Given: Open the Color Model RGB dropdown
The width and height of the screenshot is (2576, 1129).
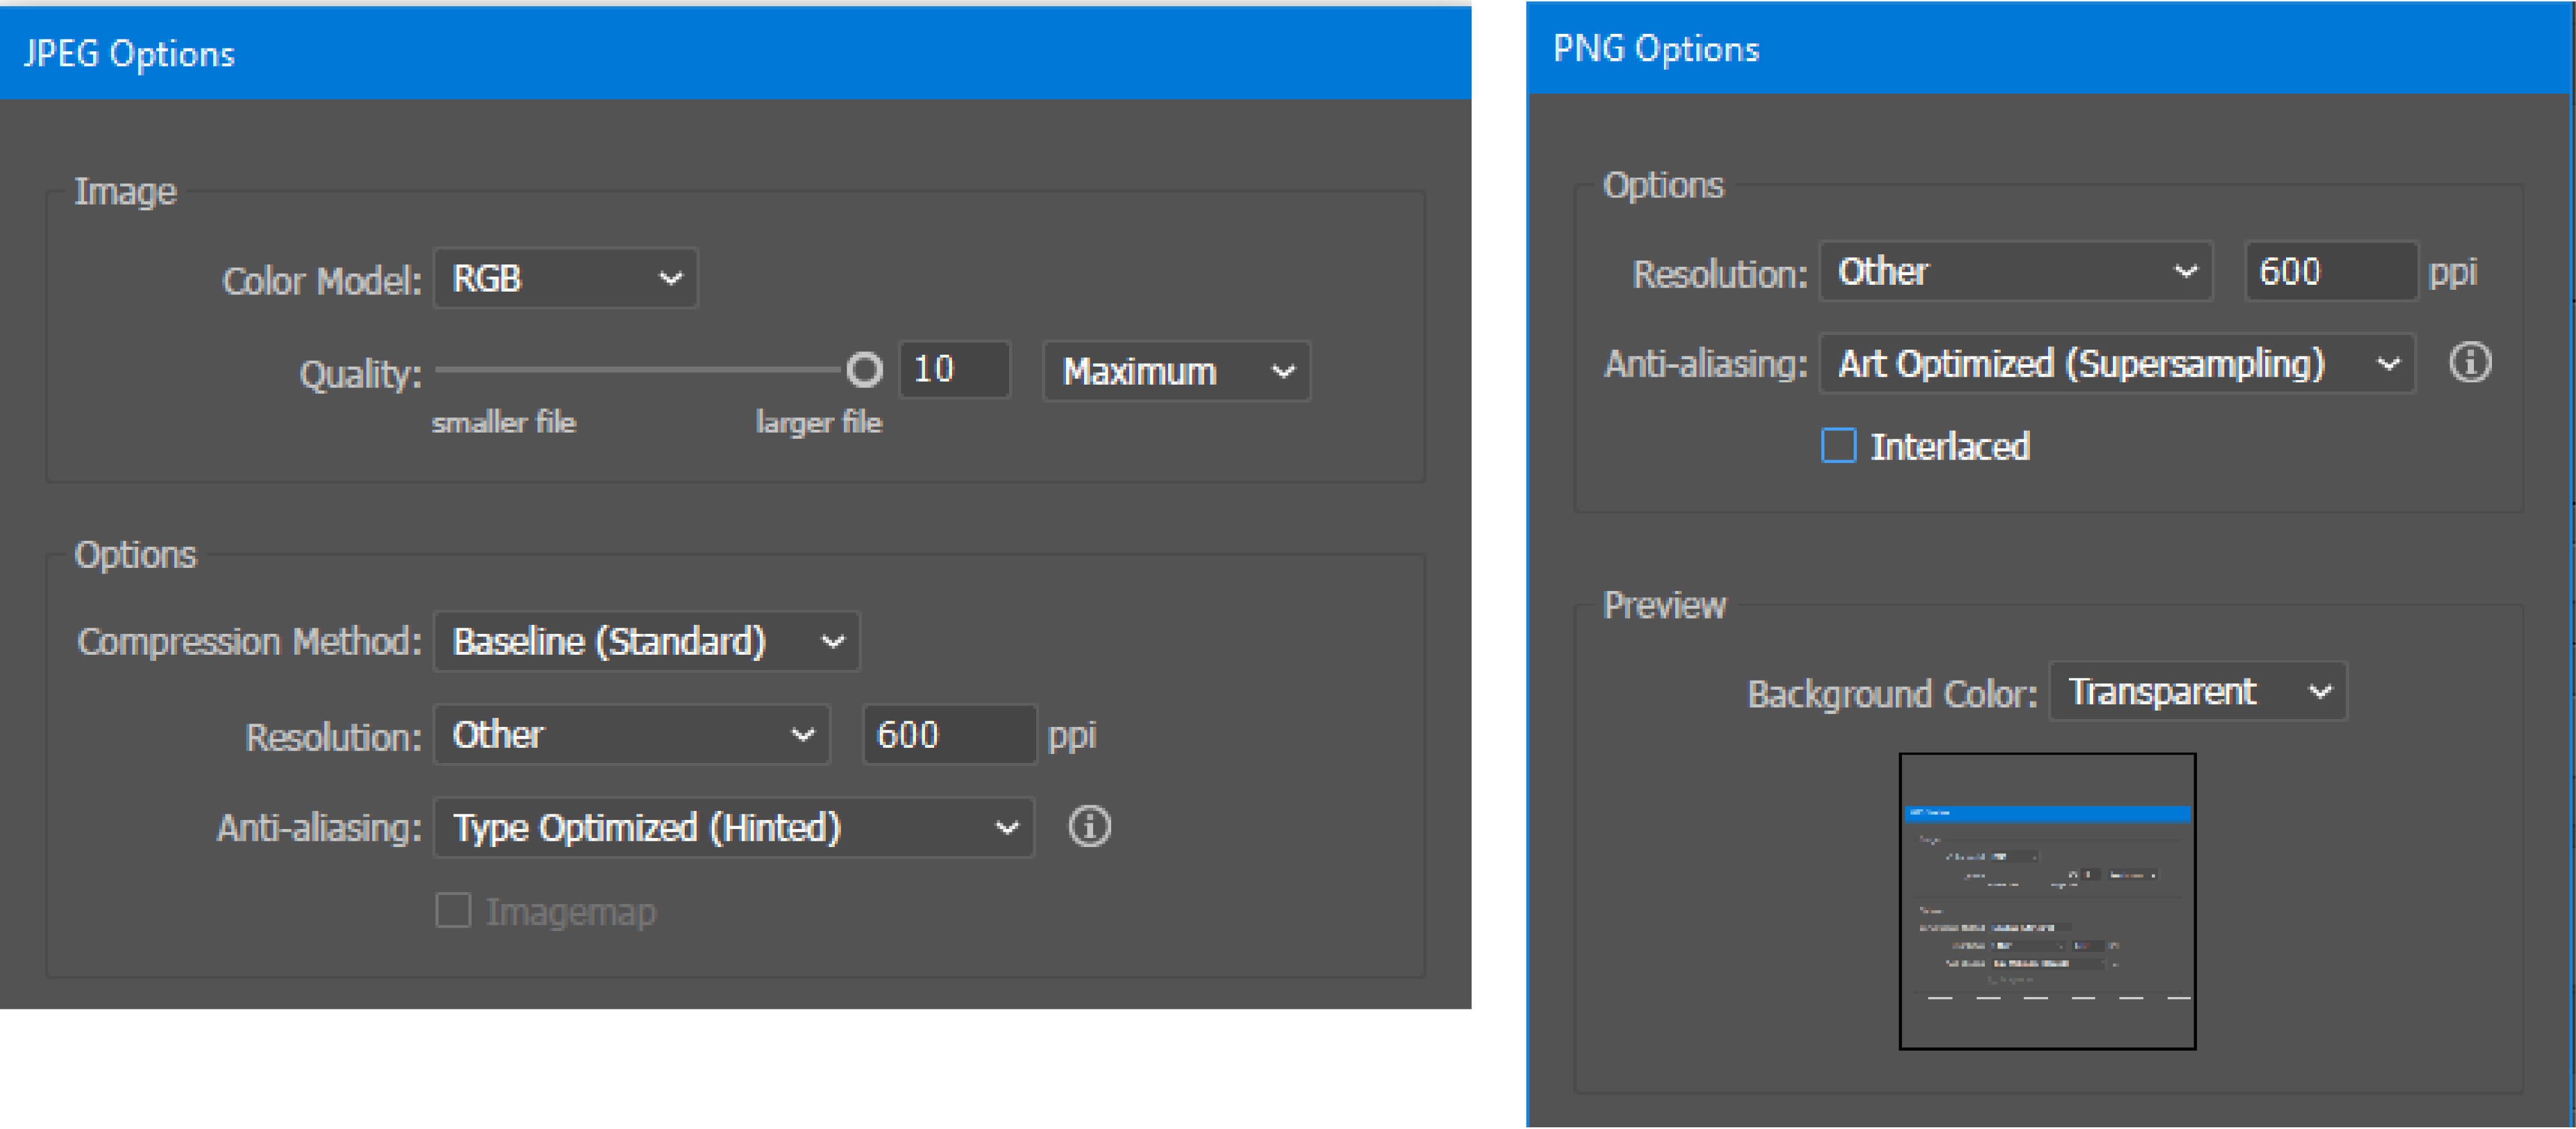Looking at the screenshot, I should (566, 278).
